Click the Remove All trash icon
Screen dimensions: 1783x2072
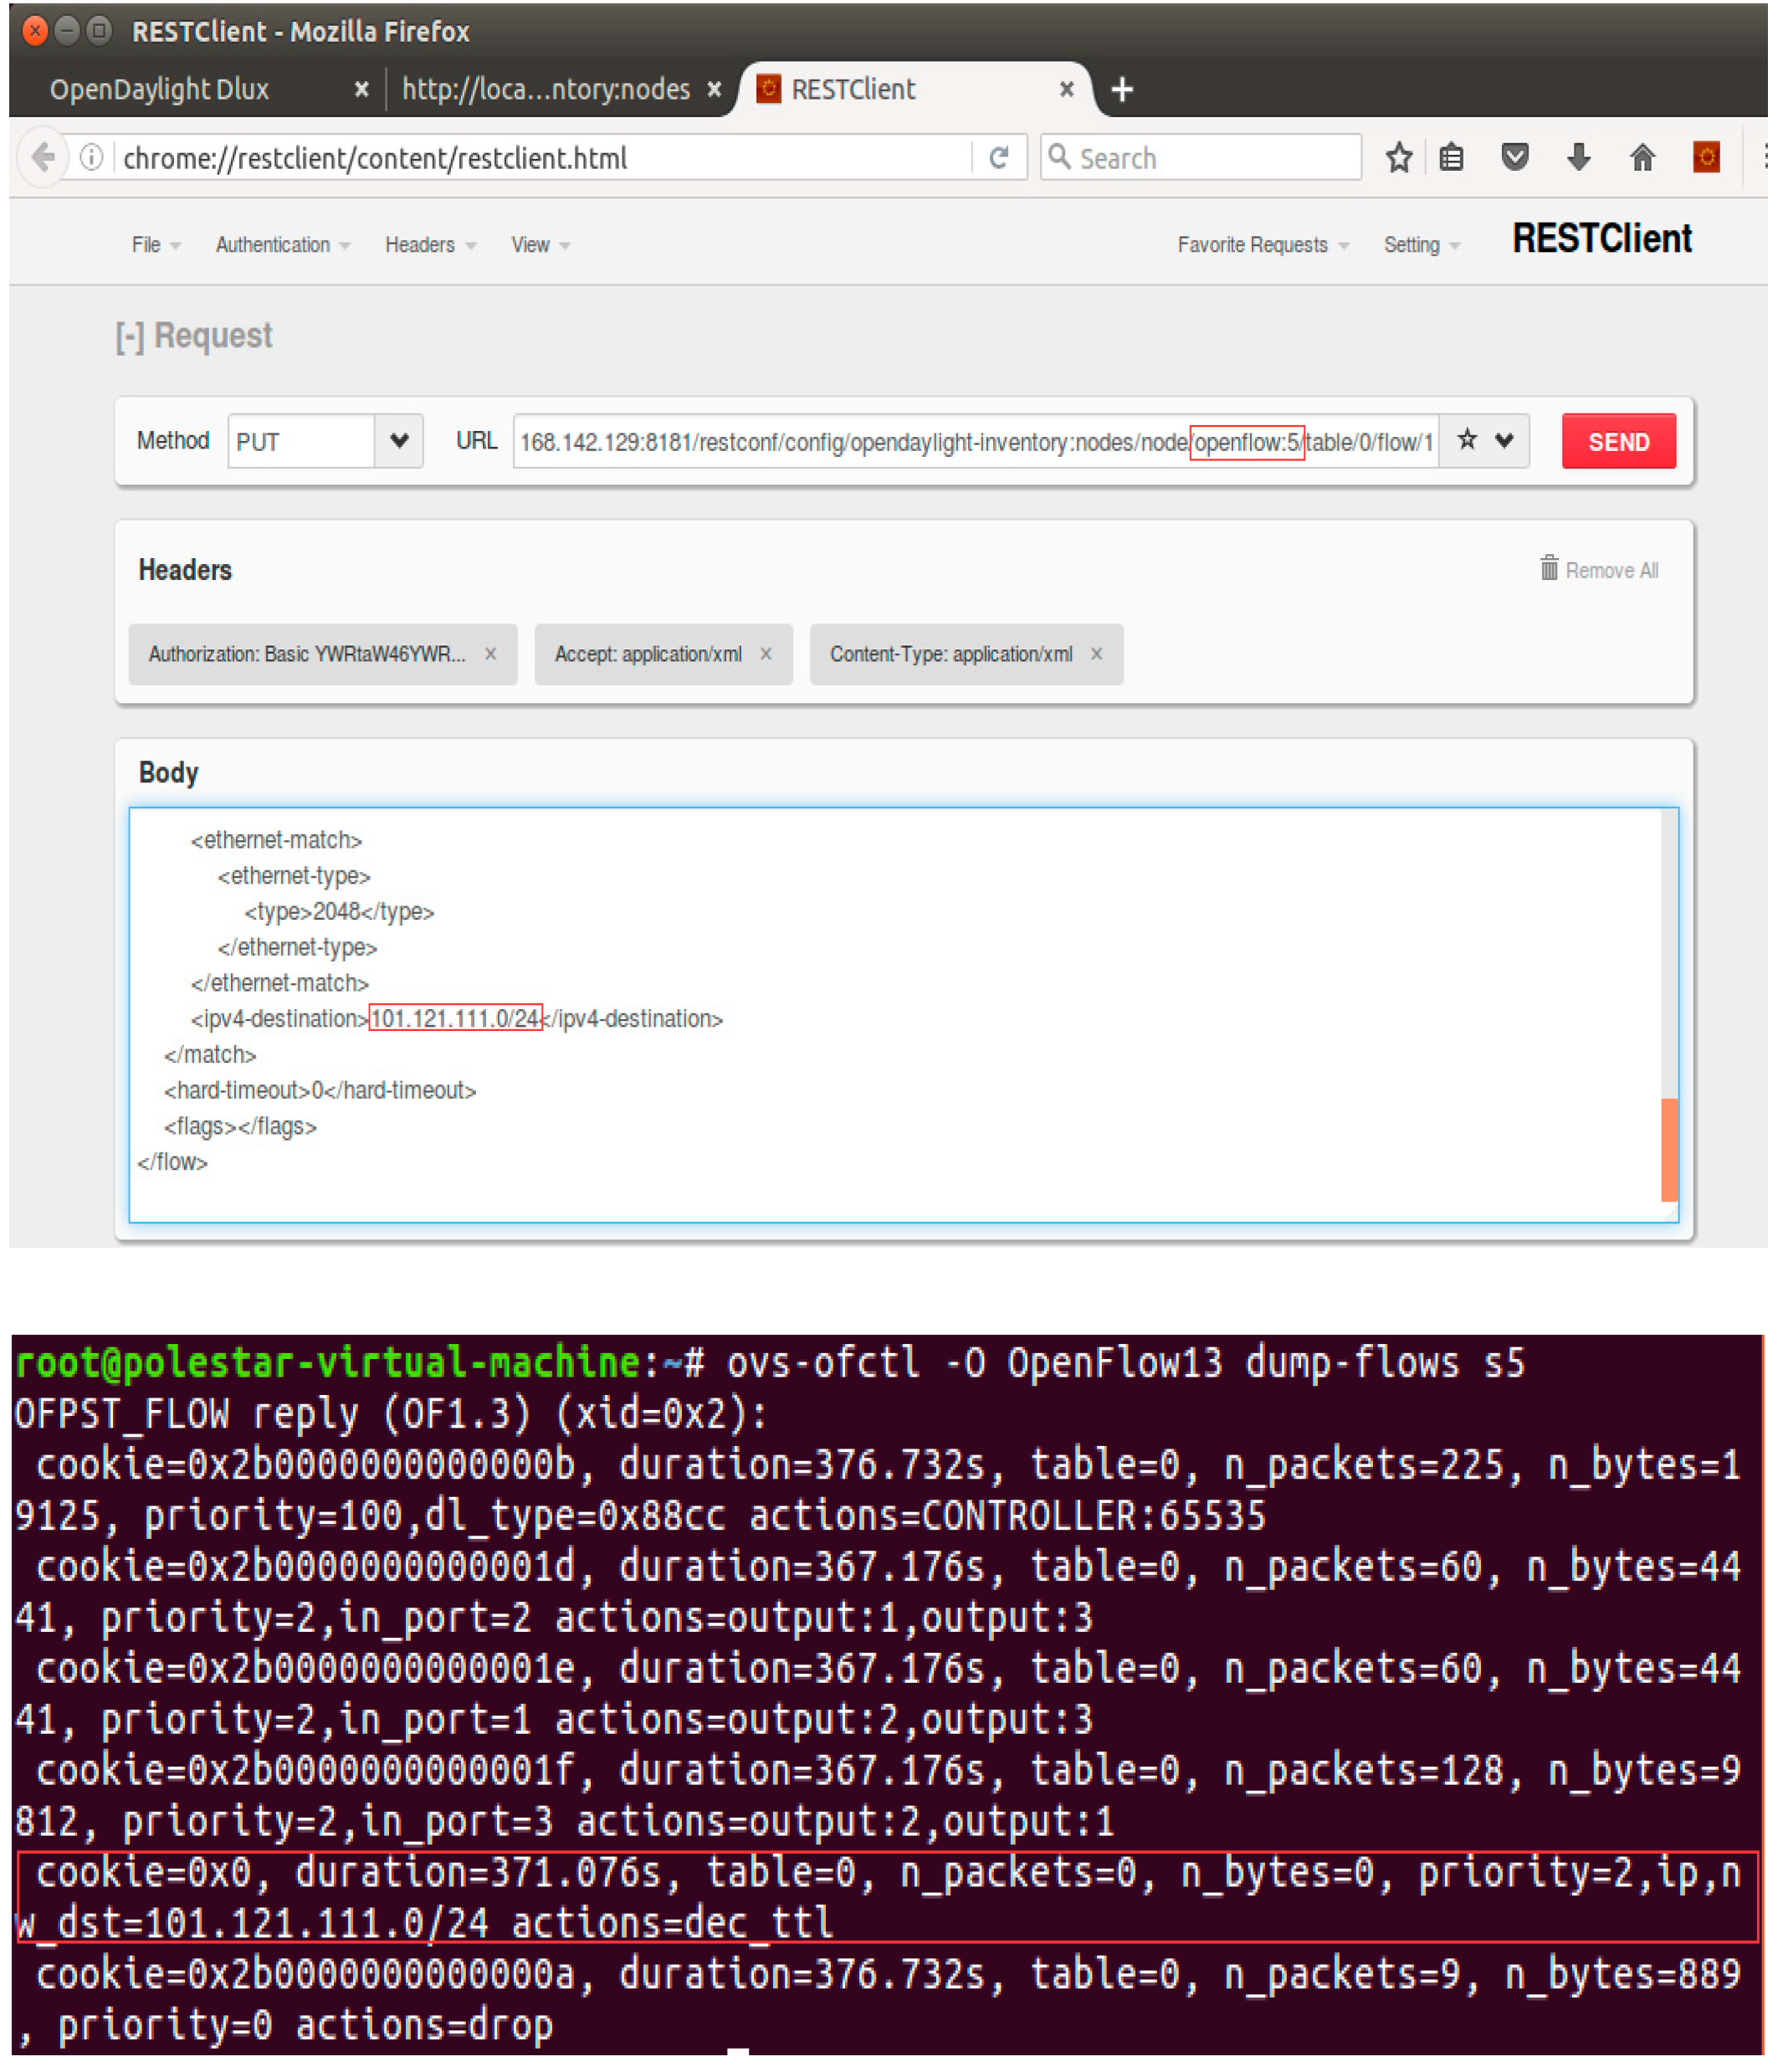pyautogui.click(x=1549, y=568)
